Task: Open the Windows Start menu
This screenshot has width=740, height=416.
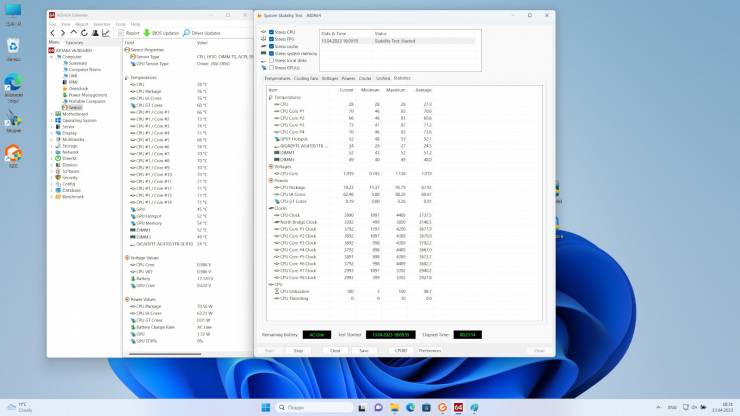Action: (x=266, y=408)
